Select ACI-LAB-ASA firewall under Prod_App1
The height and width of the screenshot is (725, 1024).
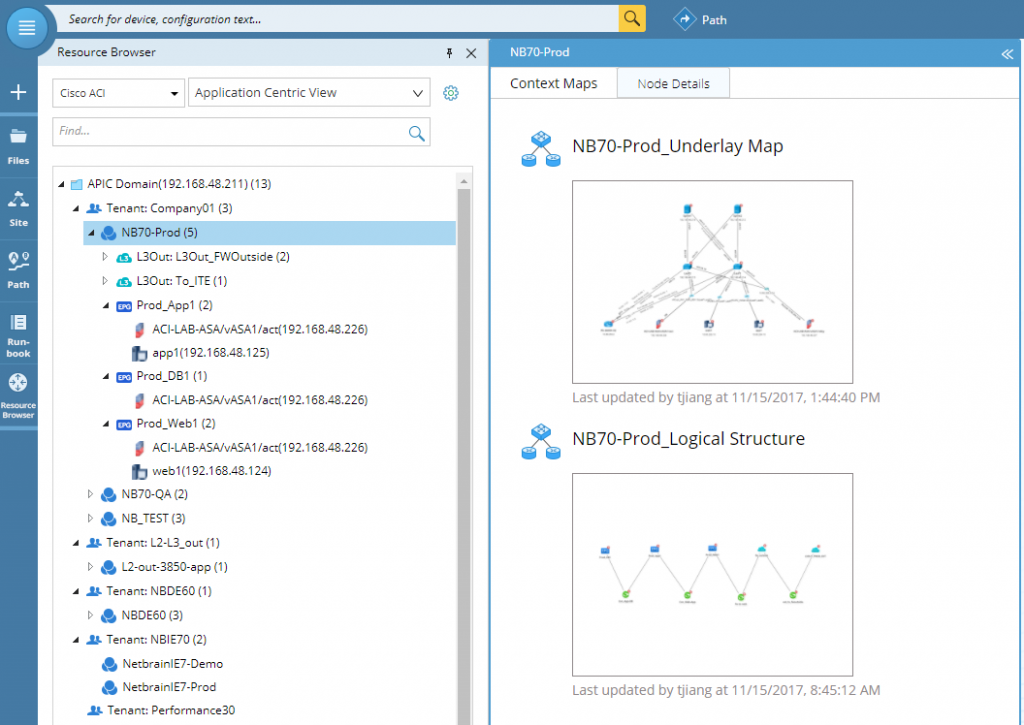click(259, 329)
